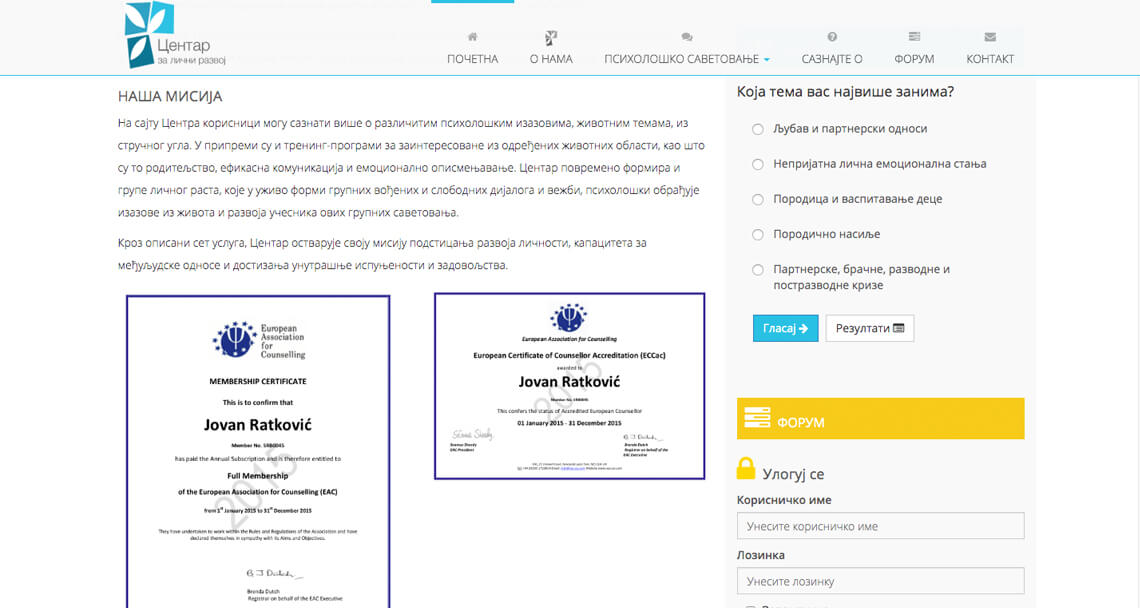Expand the ПСИХОЛОШКО САВЕТОВАЊЕ dropdown arrow

[766, 60]
